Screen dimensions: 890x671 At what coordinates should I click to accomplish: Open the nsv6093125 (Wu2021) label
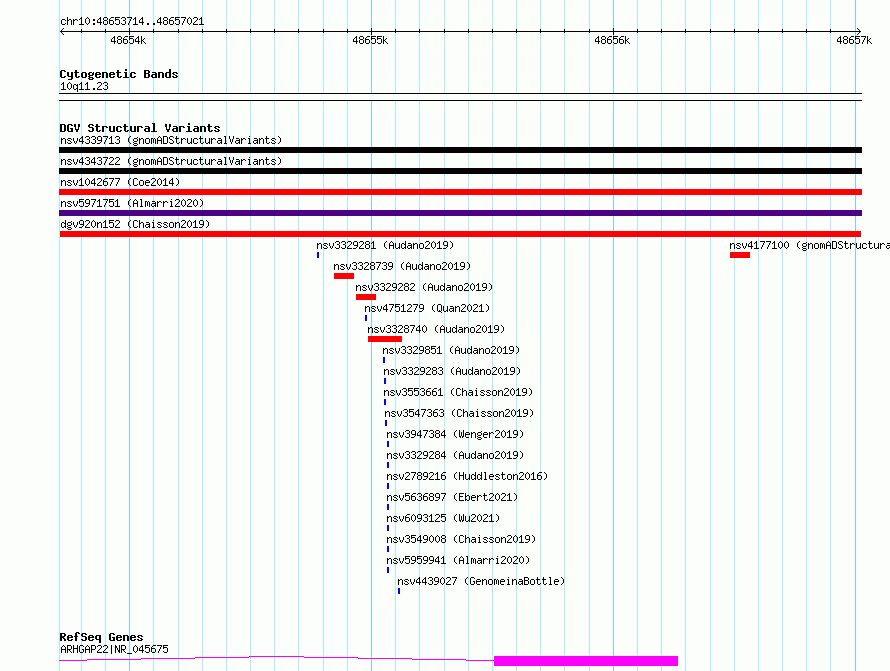pyautogui.click(x=443, y=518)
